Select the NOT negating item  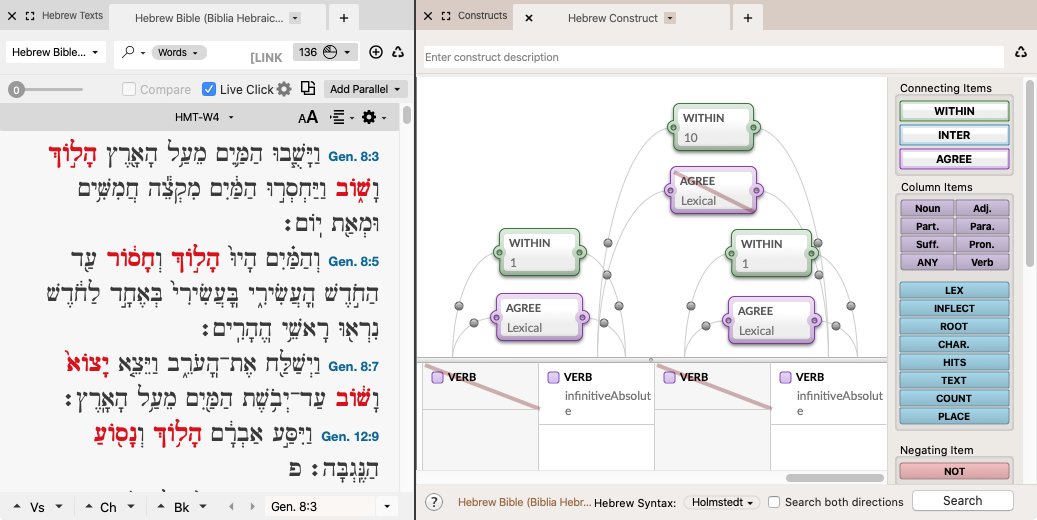click(954, 471)
